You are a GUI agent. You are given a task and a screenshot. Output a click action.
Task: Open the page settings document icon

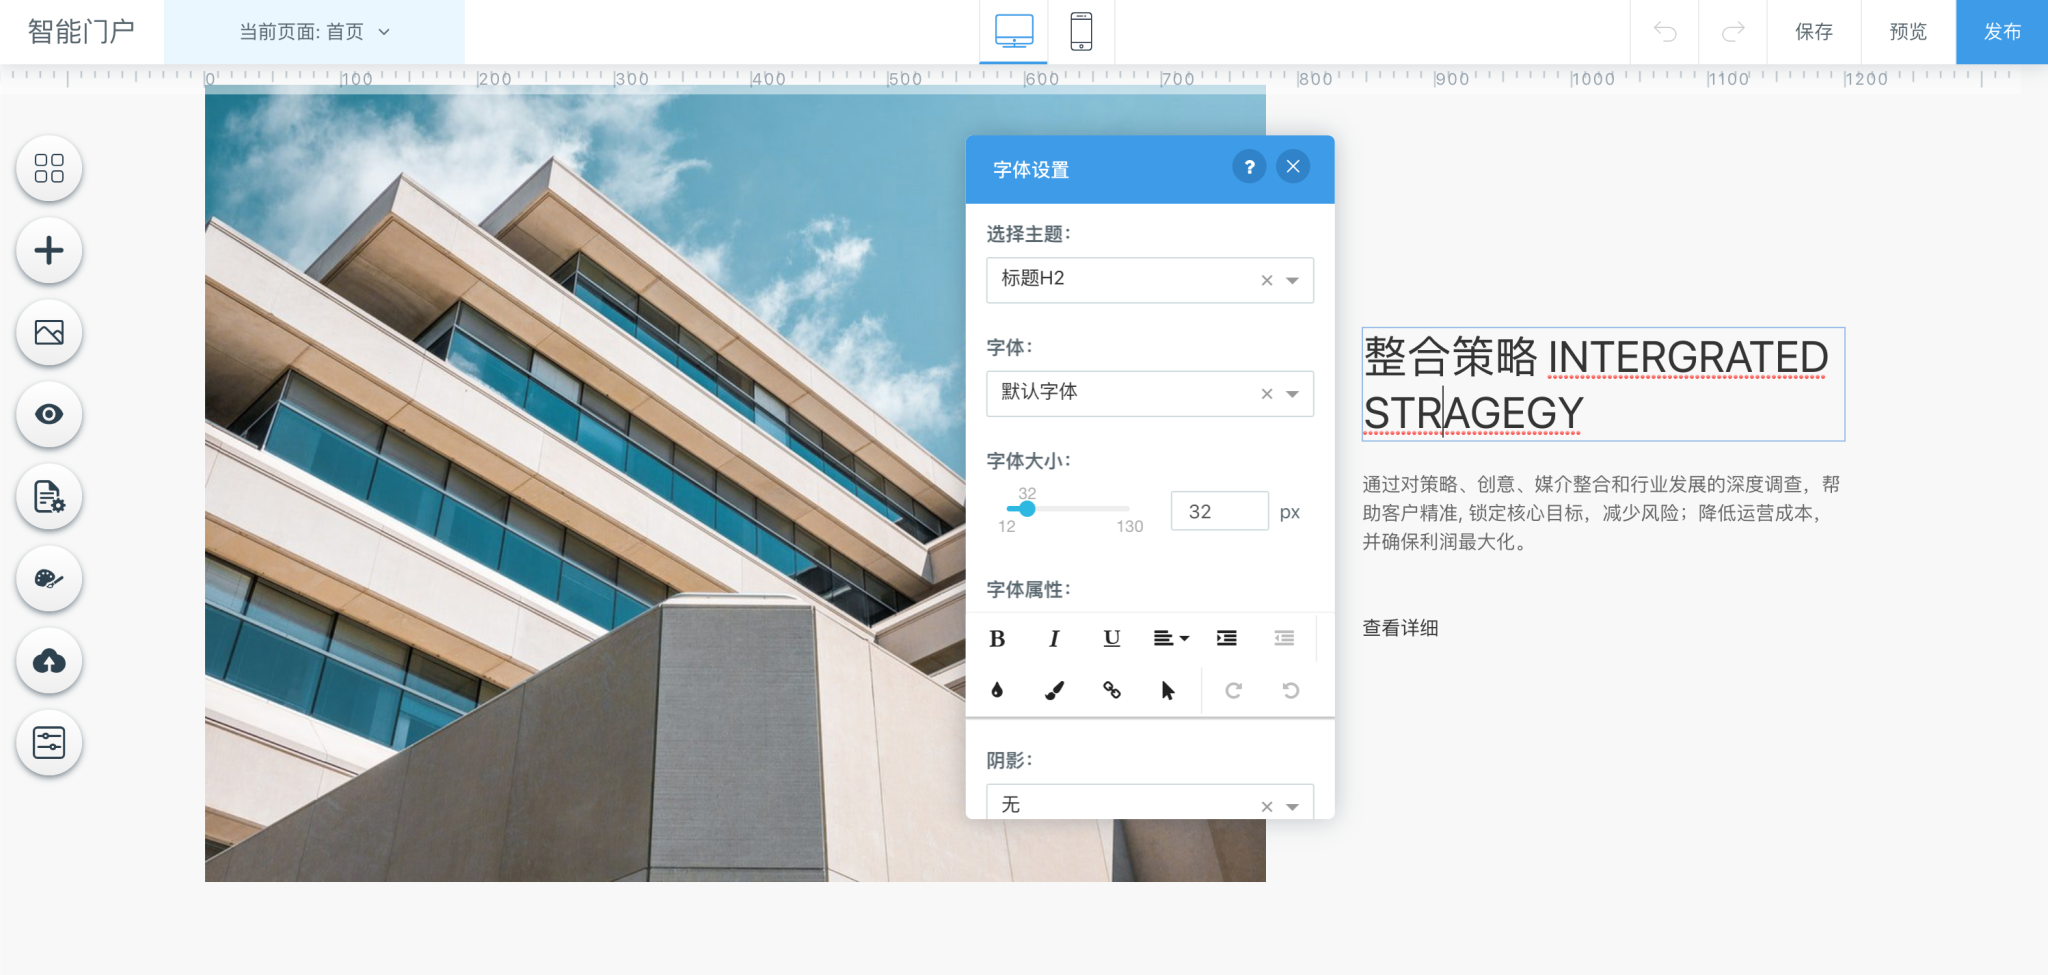49,497
